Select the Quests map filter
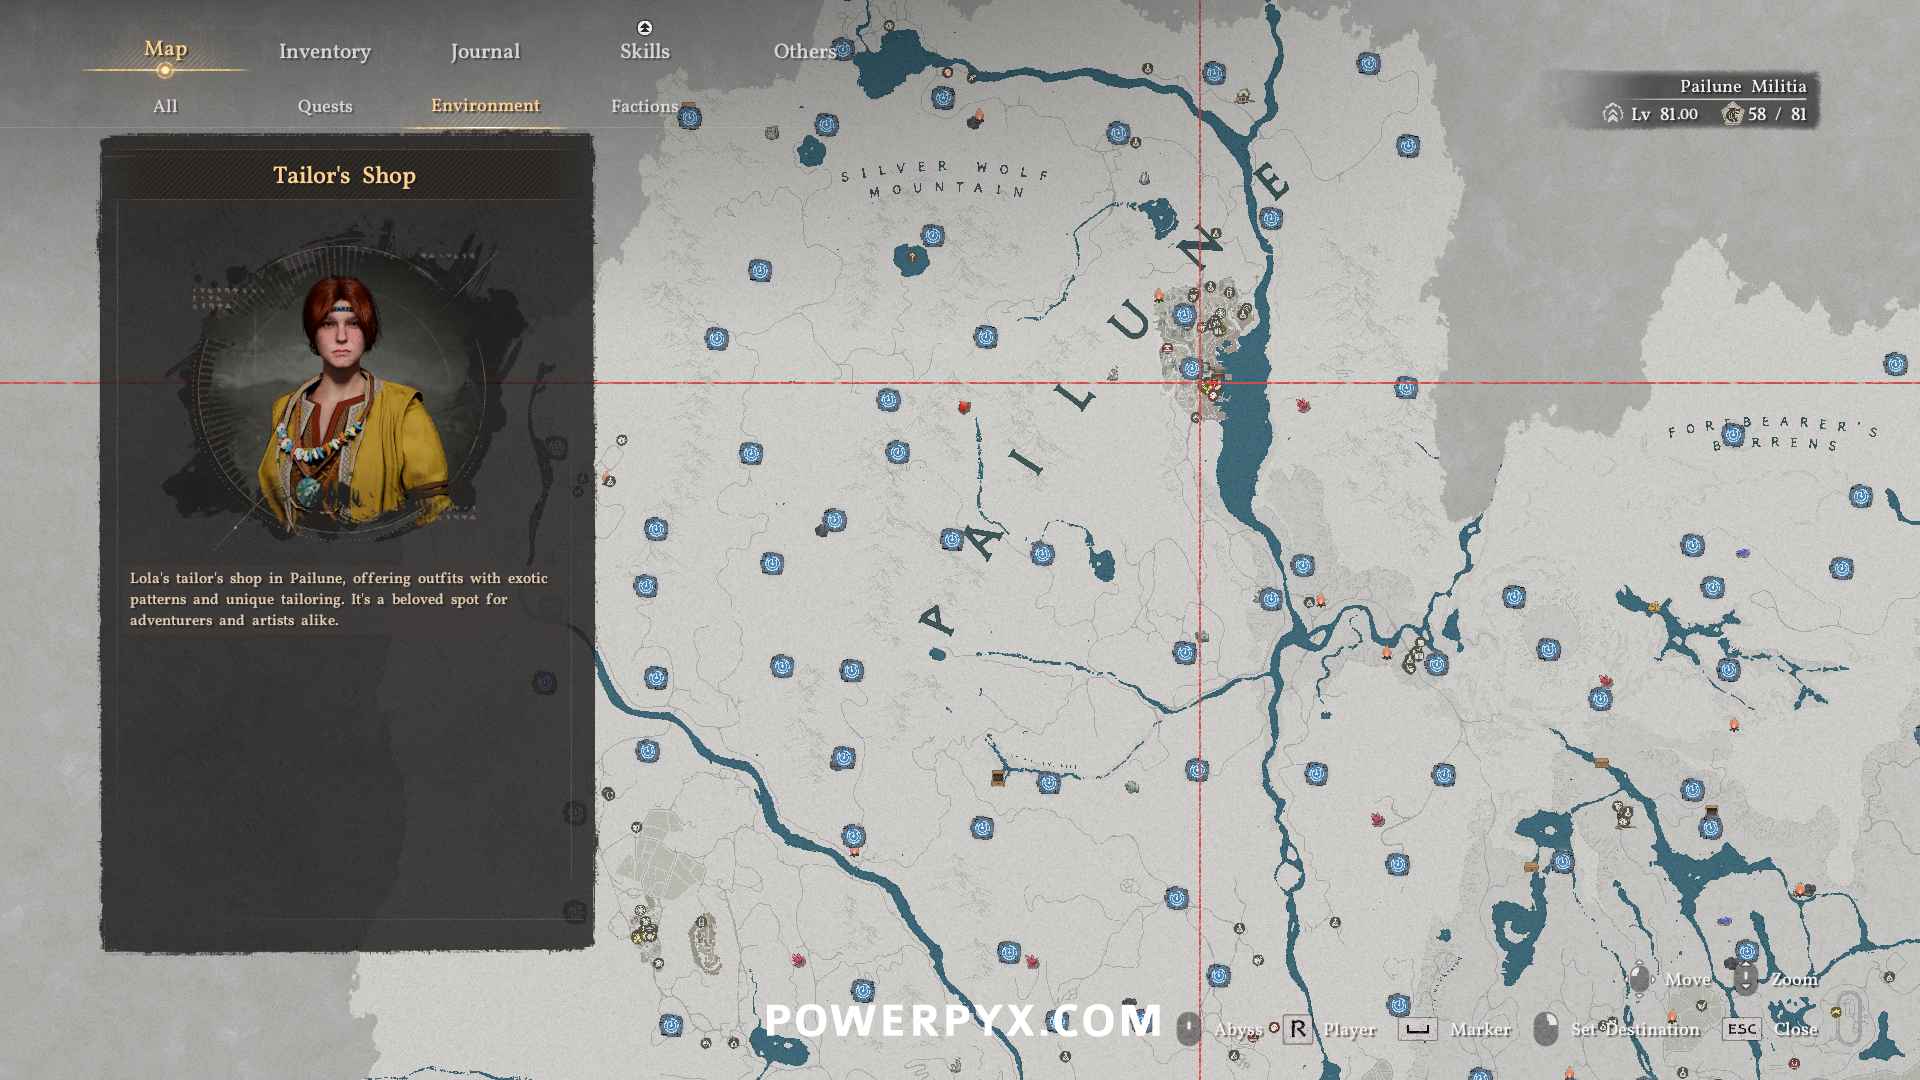Viewport: 1920px width, 1080px height. click(325, 106)
